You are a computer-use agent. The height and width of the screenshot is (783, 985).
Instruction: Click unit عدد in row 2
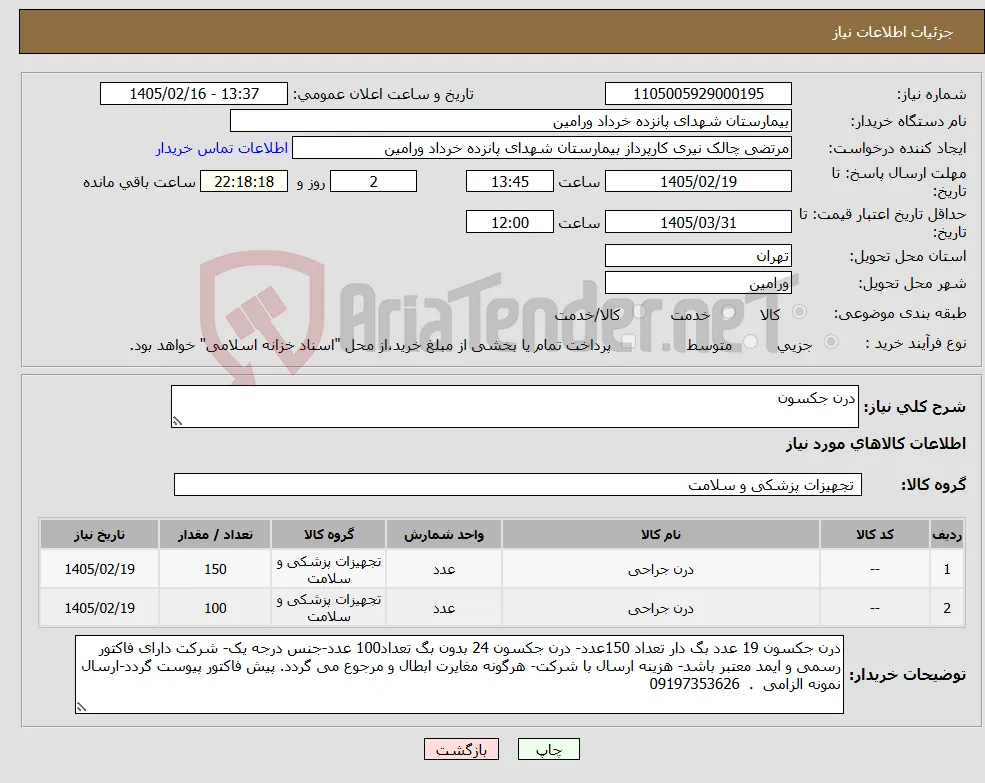point(444,608)
